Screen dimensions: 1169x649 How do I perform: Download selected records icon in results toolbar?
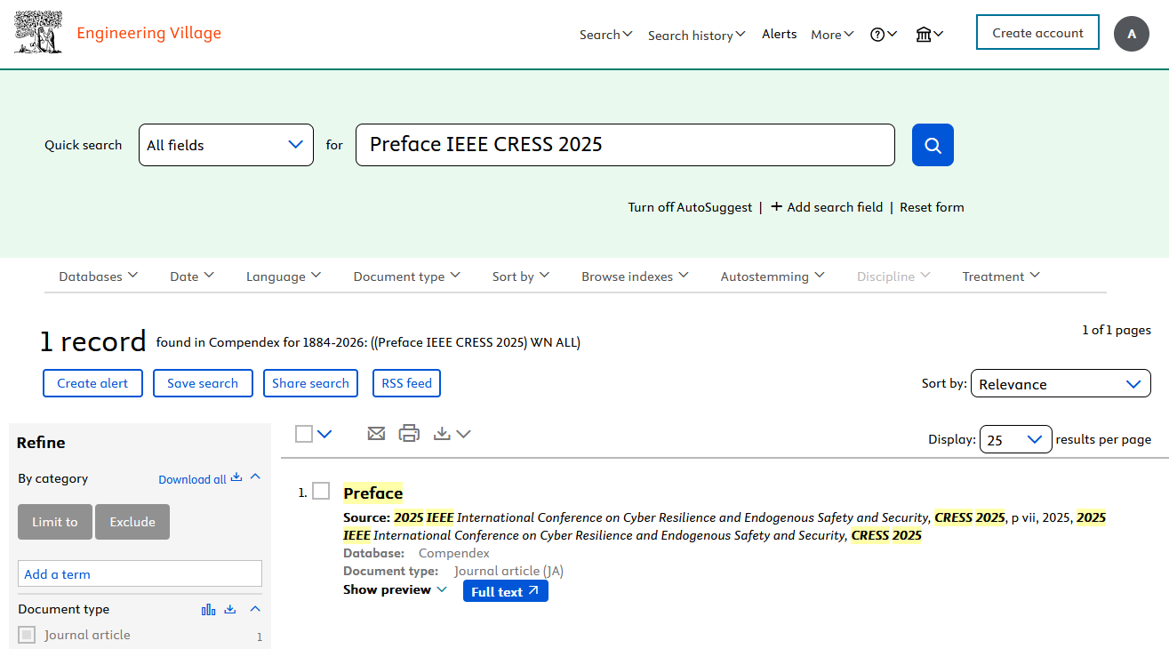[442, 433]
